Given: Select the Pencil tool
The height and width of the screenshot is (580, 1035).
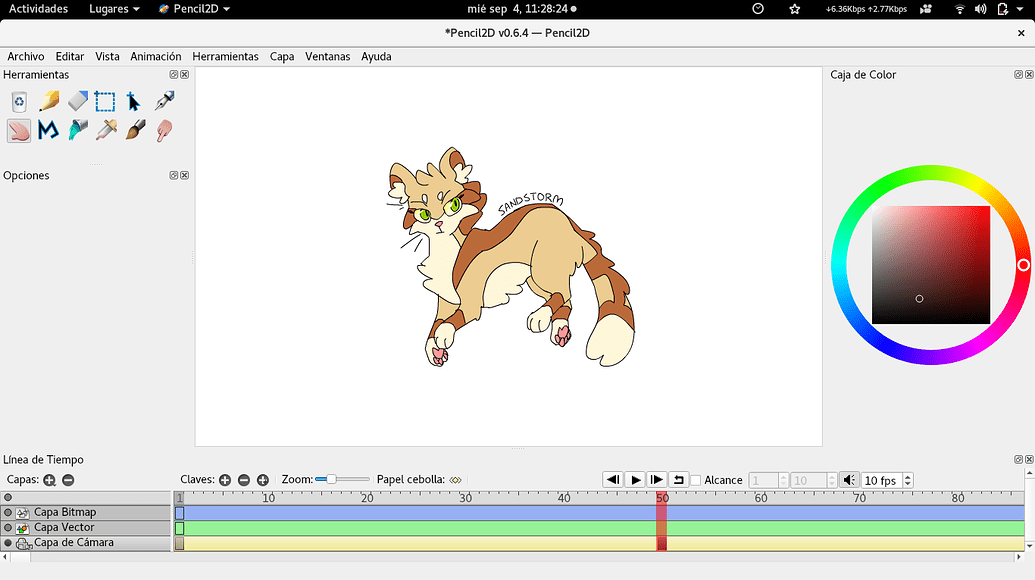Looking at the screenshot, I should [49, 102].
